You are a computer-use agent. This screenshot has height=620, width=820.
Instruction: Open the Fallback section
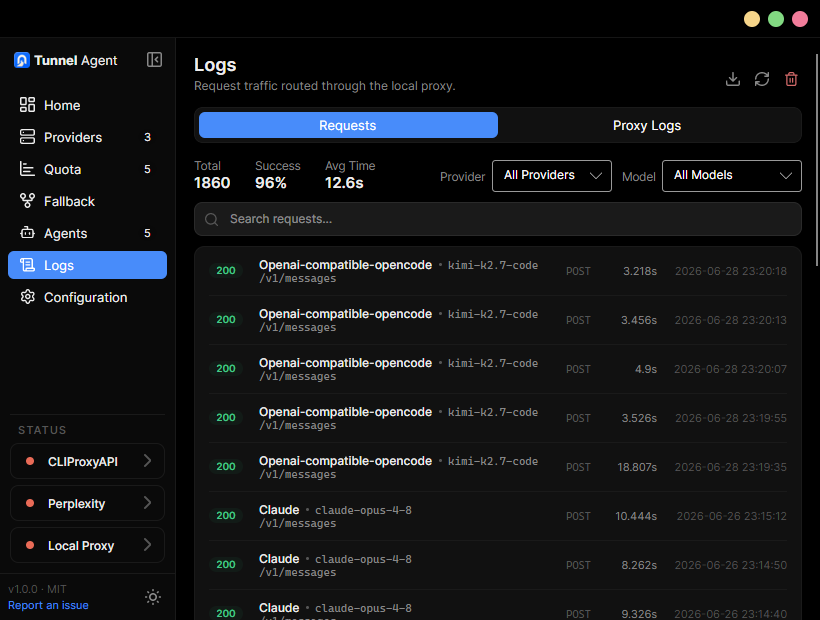[x=87, y=201]
